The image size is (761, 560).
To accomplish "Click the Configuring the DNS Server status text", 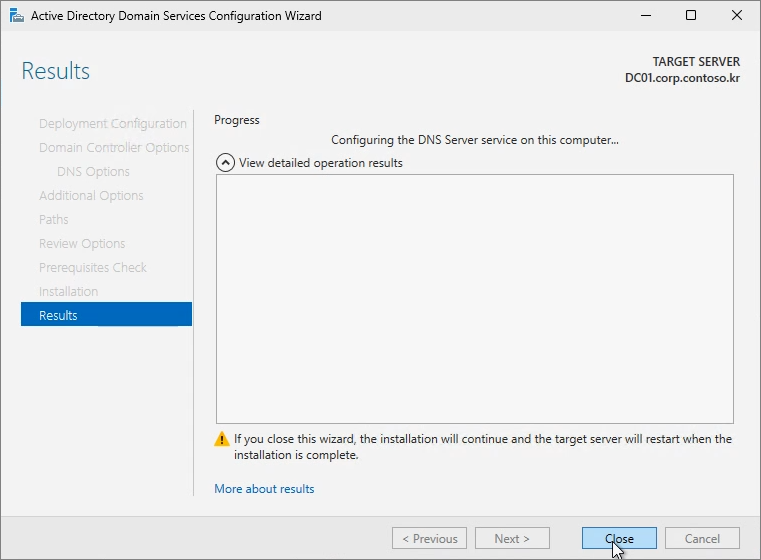I will click(x=475, y=140).
